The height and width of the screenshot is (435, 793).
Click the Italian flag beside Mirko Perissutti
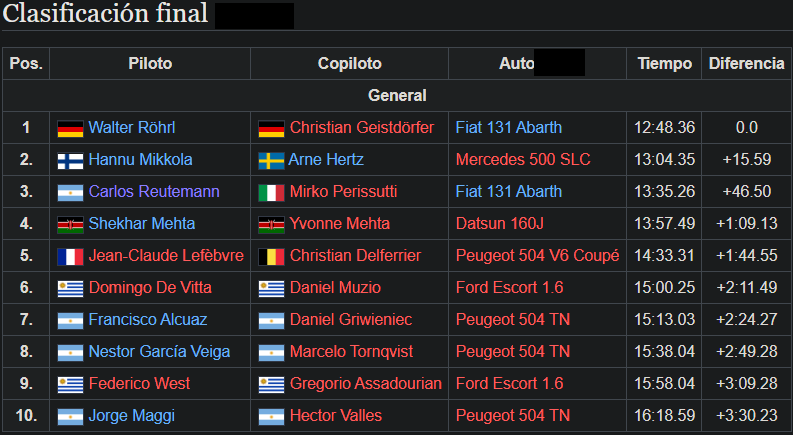pos(271,192)
